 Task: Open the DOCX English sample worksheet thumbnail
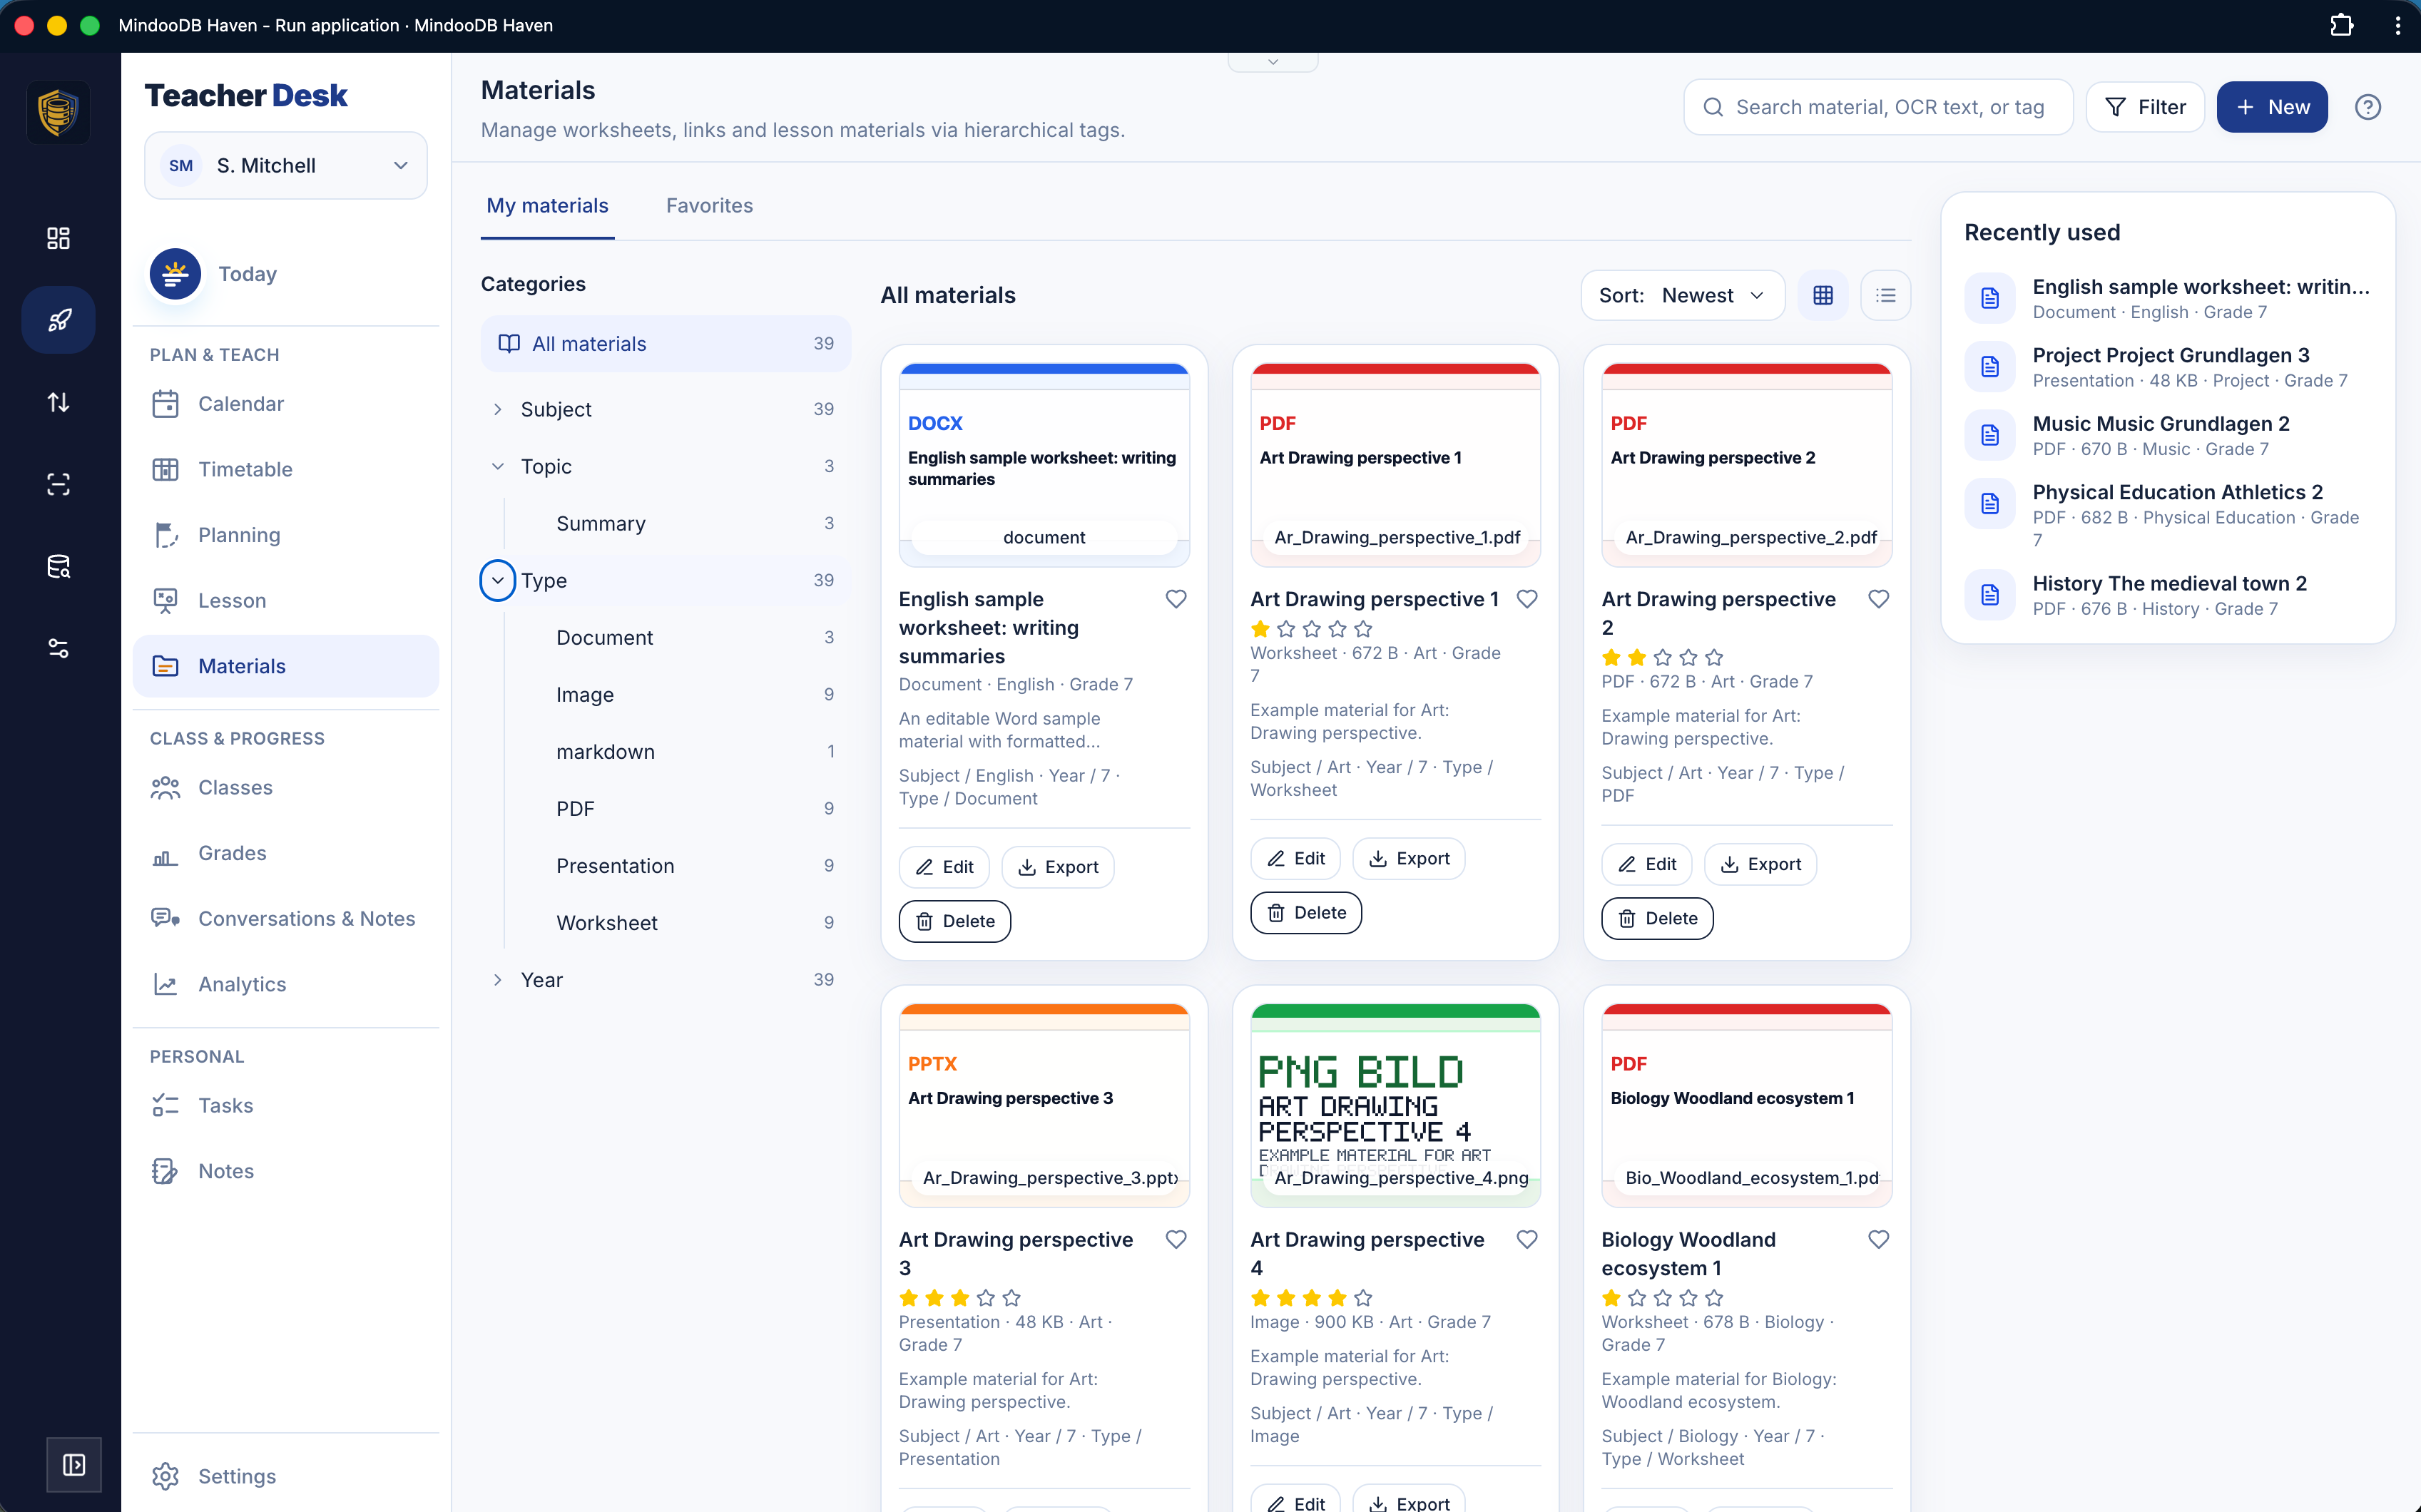click(1044, 464)
